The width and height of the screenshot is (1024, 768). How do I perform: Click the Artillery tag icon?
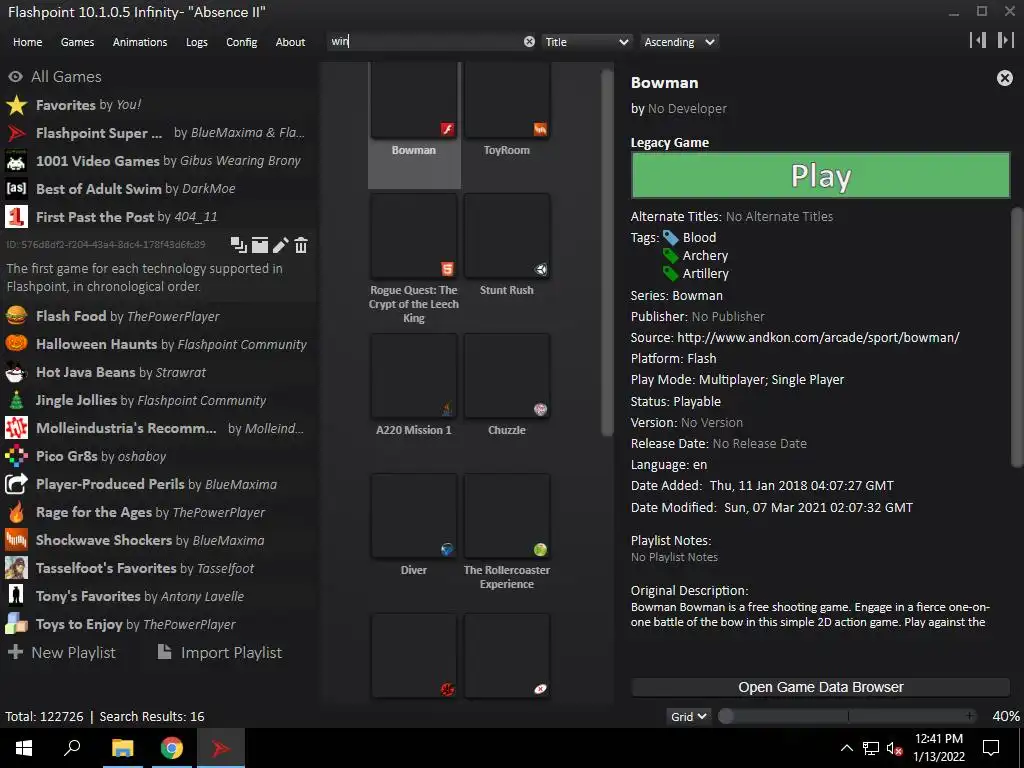[671, 274]
